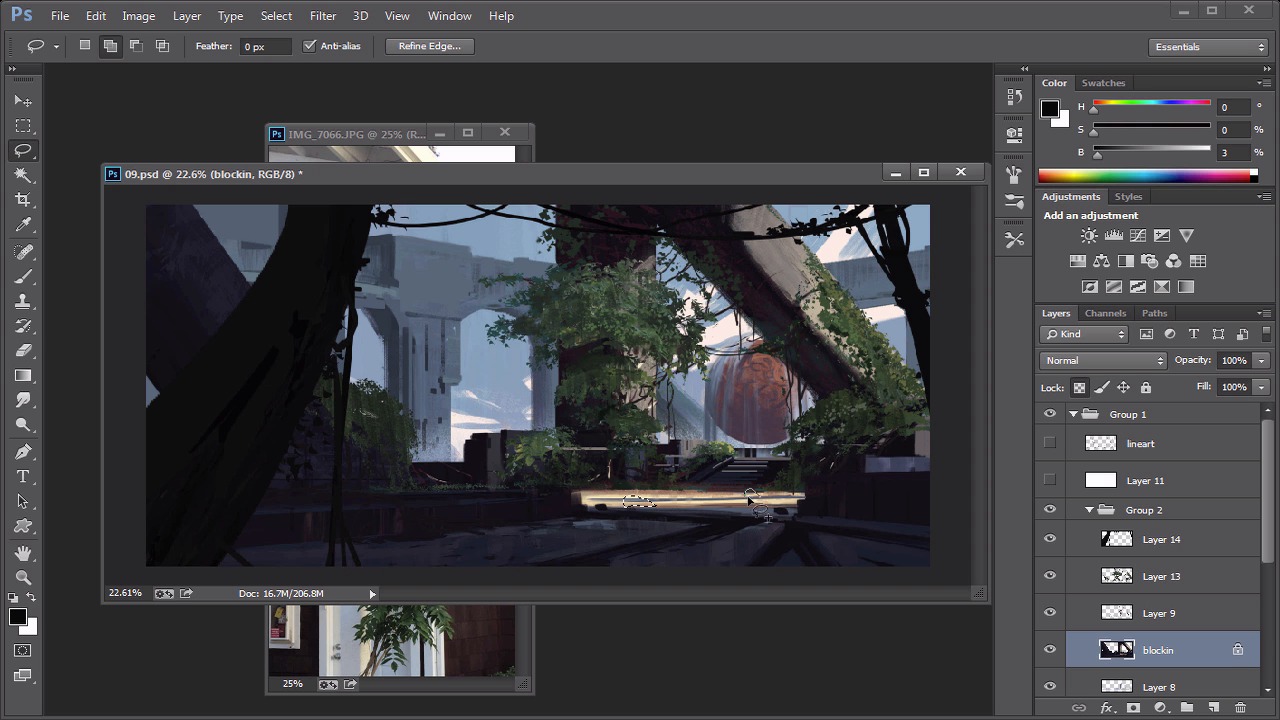
Task: Select the Hand tool
Action: click(23, 553)
